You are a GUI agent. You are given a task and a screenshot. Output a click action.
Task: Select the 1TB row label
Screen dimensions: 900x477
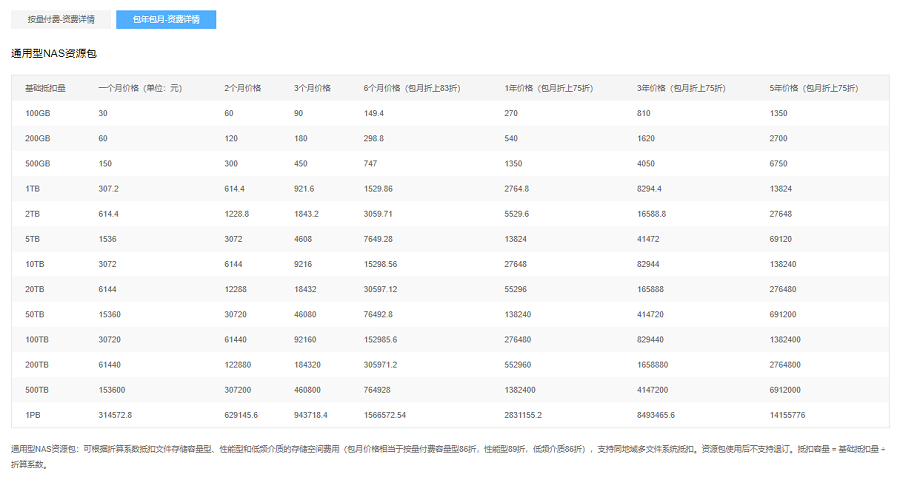tap(33, 189)
